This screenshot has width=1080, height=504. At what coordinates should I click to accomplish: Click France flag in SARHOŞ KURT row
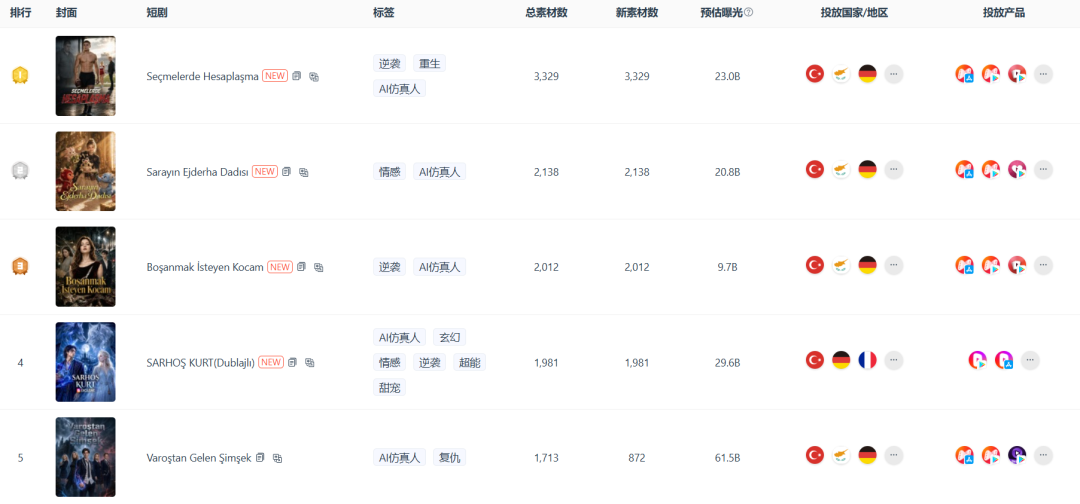point(867,359)
